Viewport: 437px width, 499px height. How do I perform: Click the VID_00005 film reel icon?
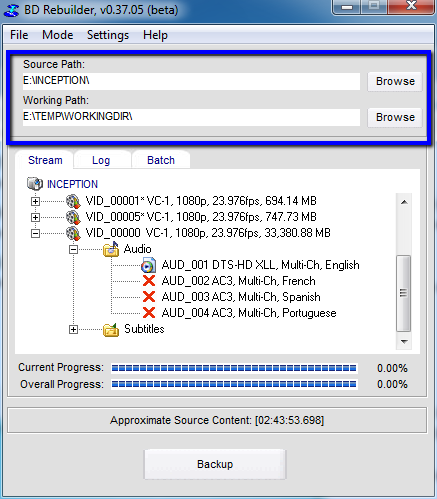pyautogui.click(x=73, y=217)
